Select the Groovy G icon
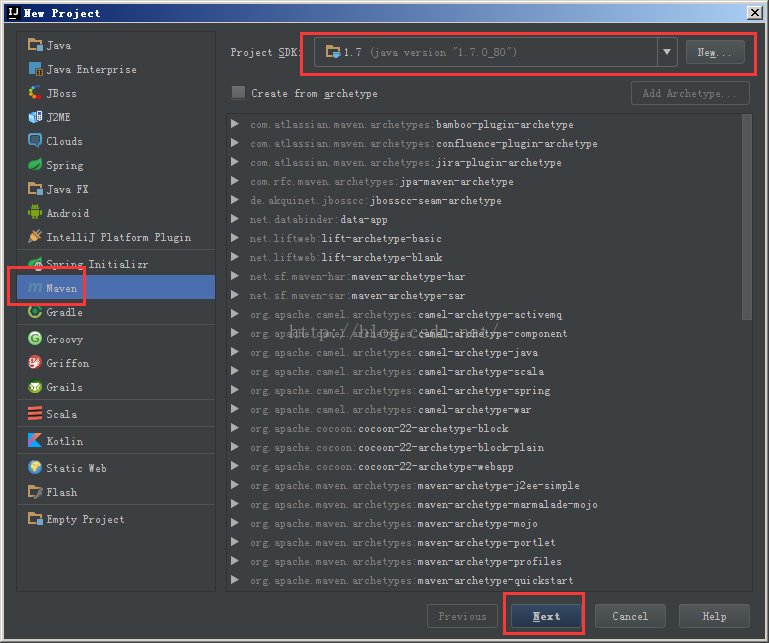The width and height of the screenshot is (769, 643). coord(35,338)
